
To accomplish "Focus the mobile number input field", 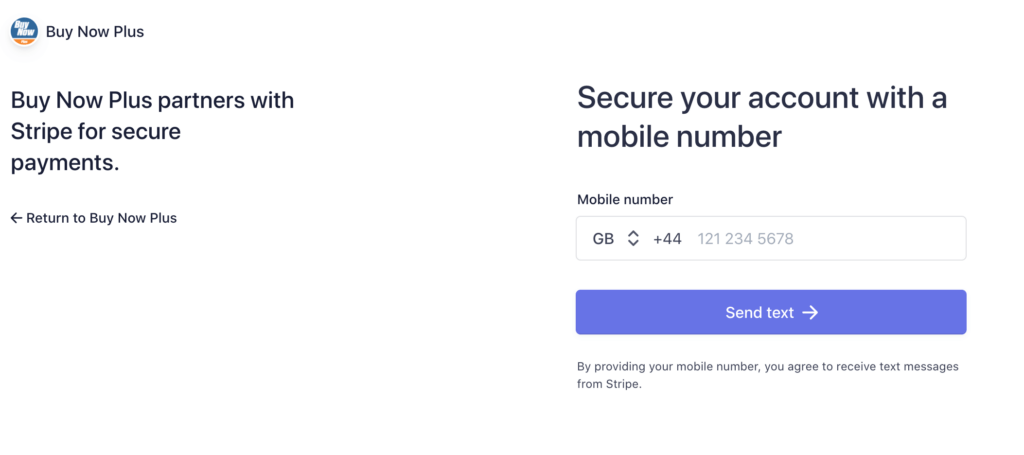I will tap(771, 238).
